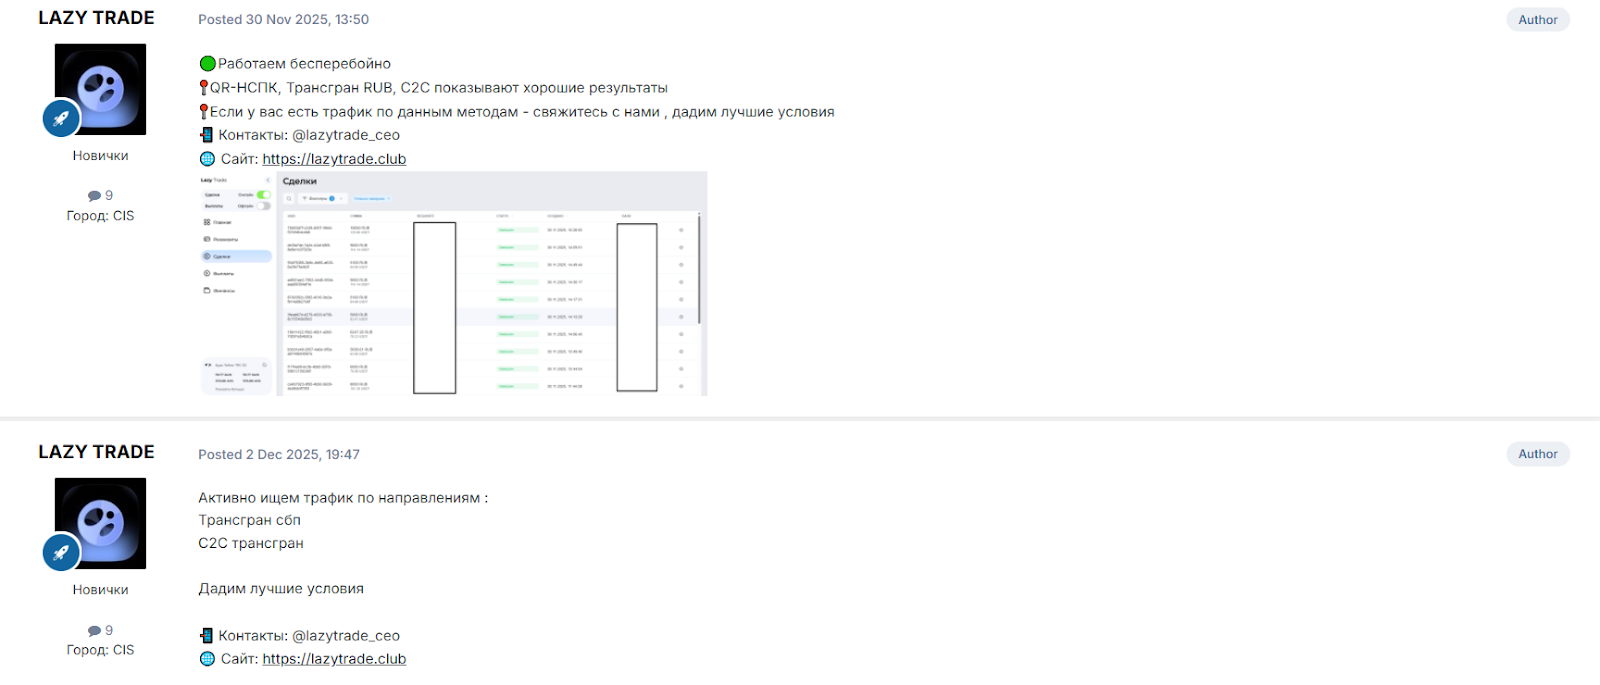1600x685 pixels.
Task: Click the globe icon beside Сайт in second post
Action: pos(207,659)
